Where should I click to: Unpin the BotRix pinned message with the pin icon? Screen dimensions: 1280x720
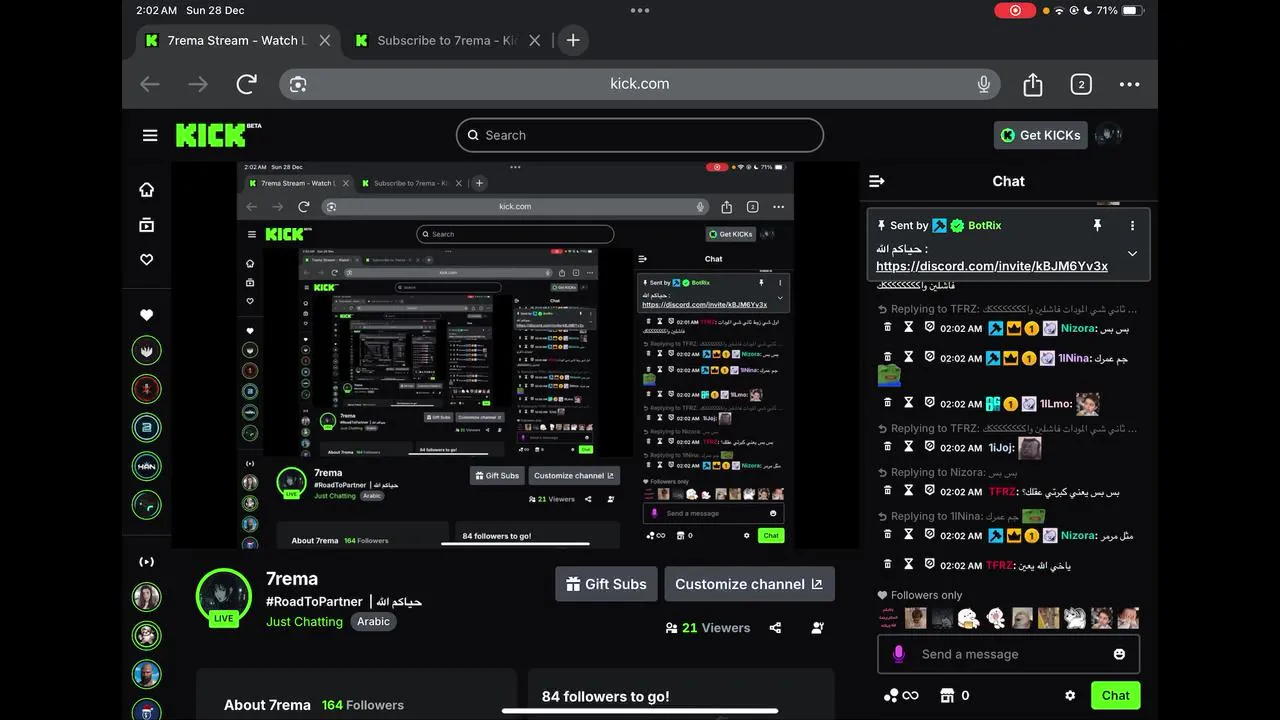click(1097, 226)
